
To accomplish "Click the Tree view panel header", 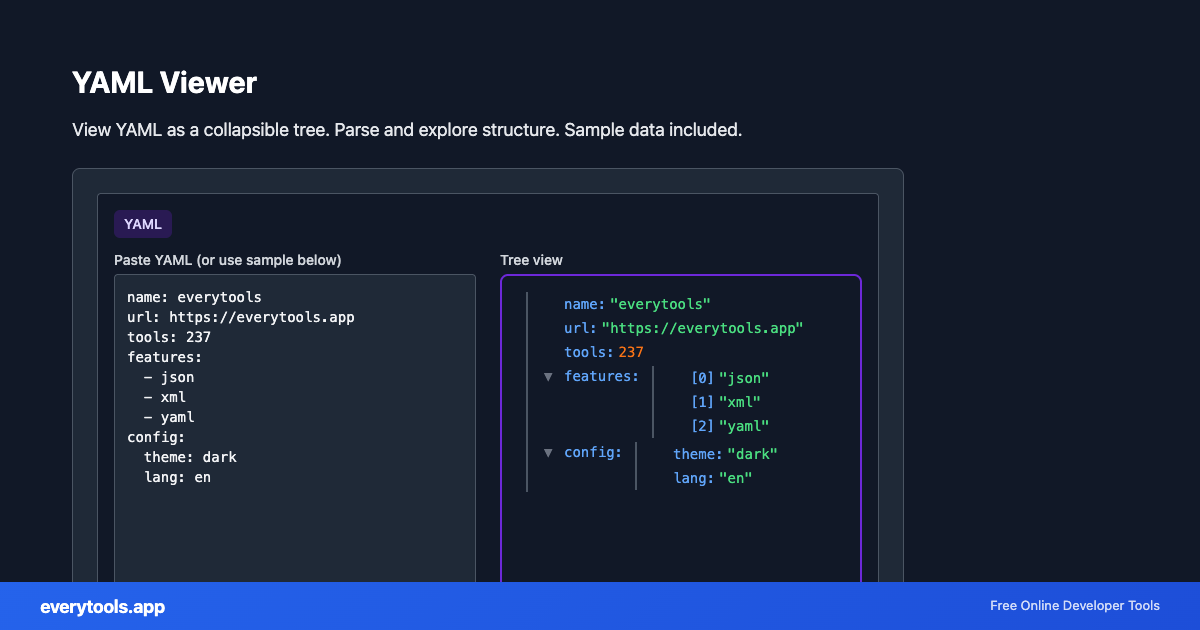I will pos(530,259).
